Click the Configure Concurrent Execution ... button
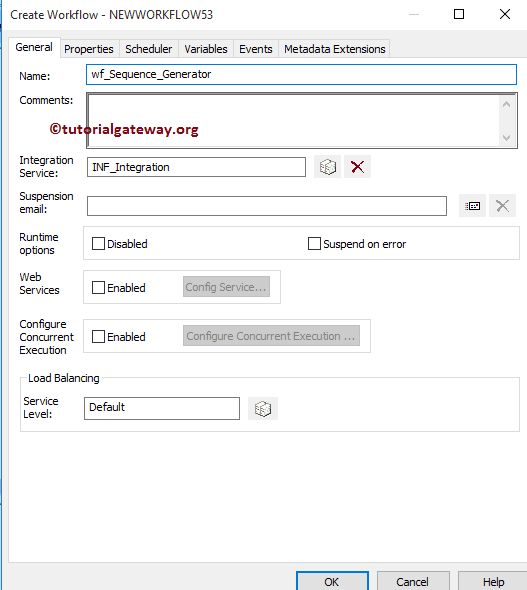Image resolution: width=527 pixels, height=590 pixels. (x=271, y=336)
